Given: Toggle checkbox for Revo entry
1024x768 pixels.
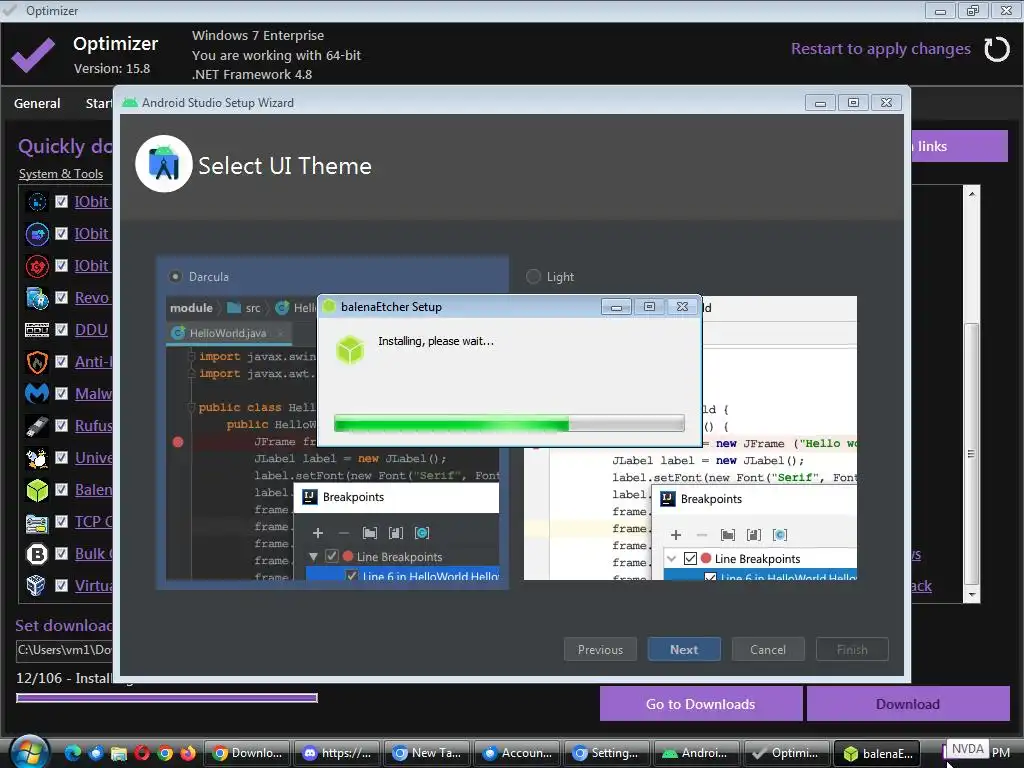Looking at the screenshot, I should [x=61, y=297].
